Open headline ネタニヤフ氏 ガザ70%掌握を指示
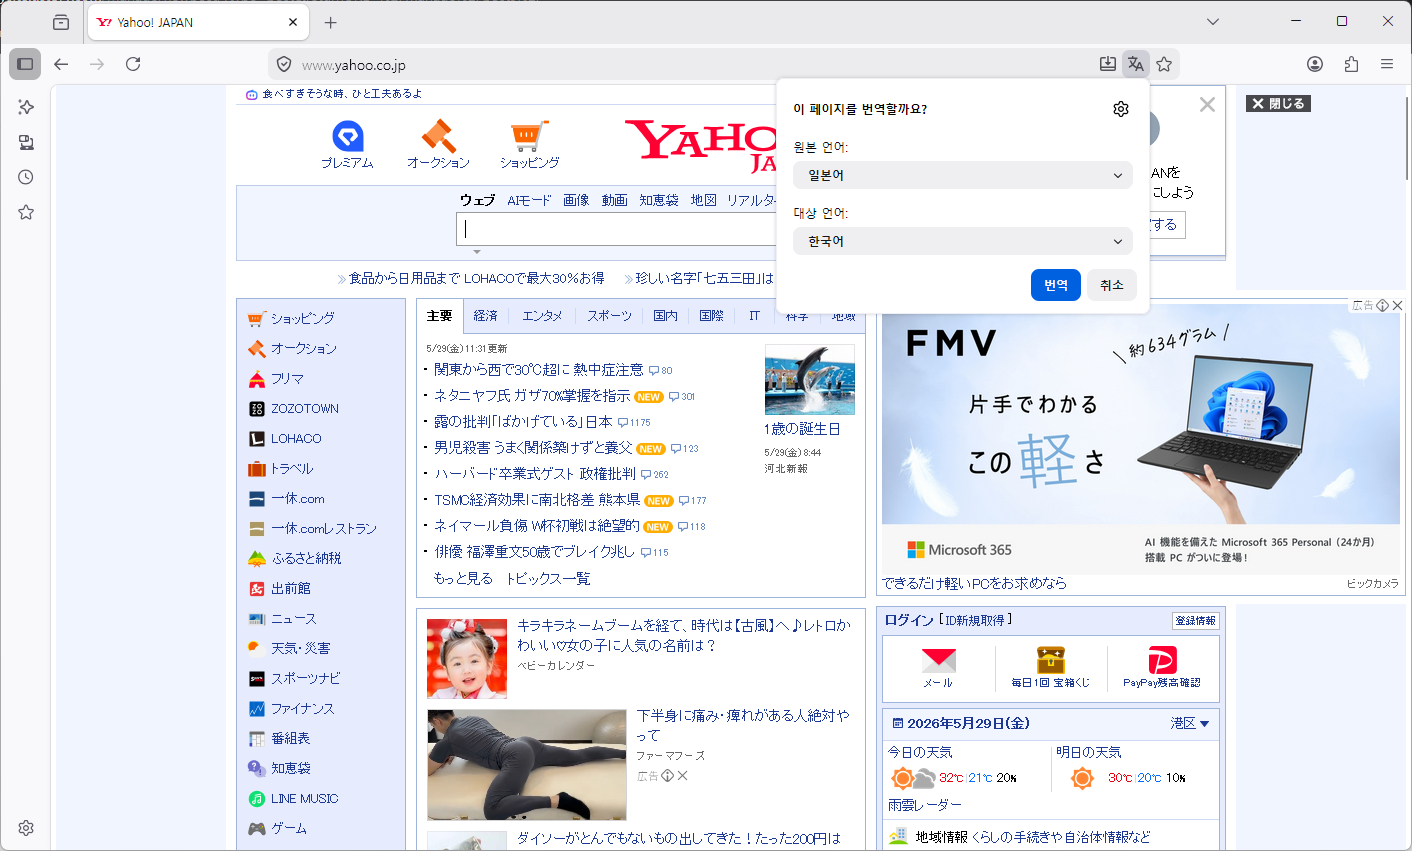The image size is (1412, 851). [532, 396]
